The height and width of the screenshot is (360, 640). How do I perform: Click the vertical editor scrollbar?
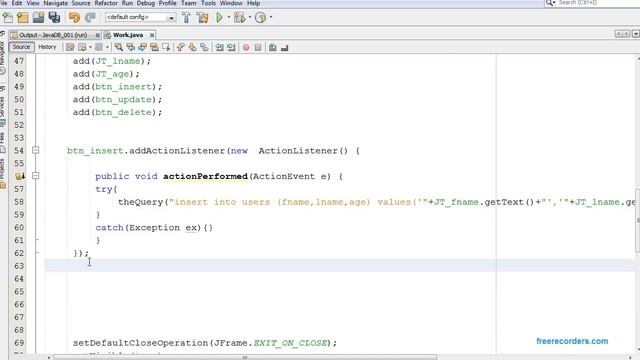(x=638, y=220)
